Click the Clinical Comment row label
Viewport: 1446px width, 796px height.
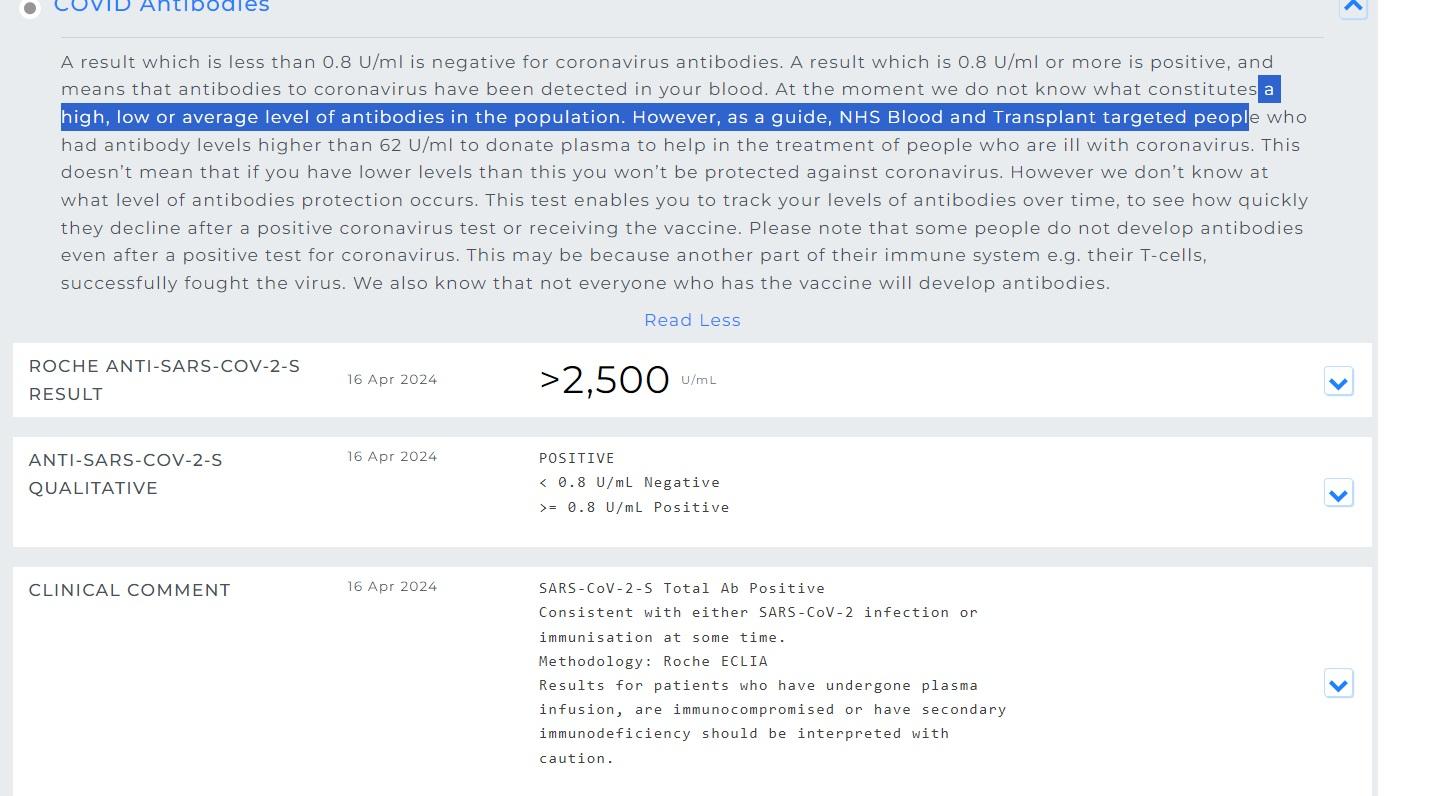[x=129, y=590]
